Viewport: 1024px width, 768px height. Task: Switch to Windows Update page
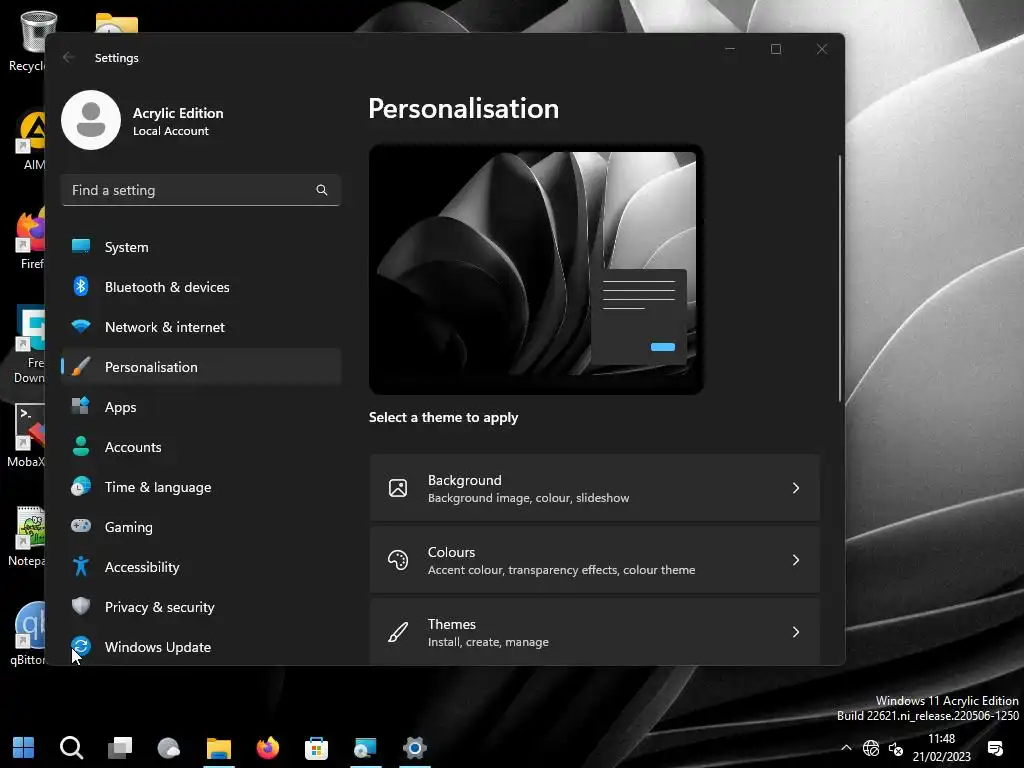coord(201,647)
